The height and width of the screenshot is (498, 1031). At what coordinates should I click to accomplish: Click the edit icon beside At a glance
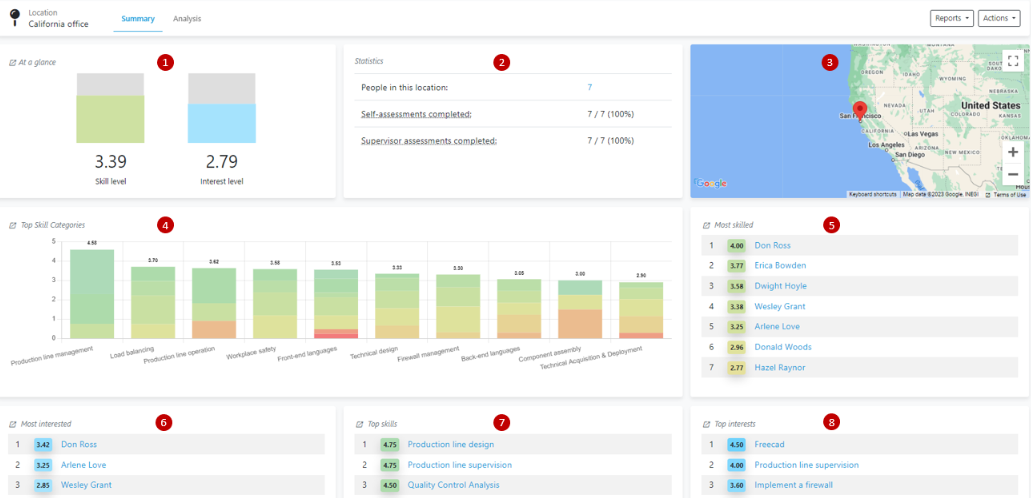(12, 62)
